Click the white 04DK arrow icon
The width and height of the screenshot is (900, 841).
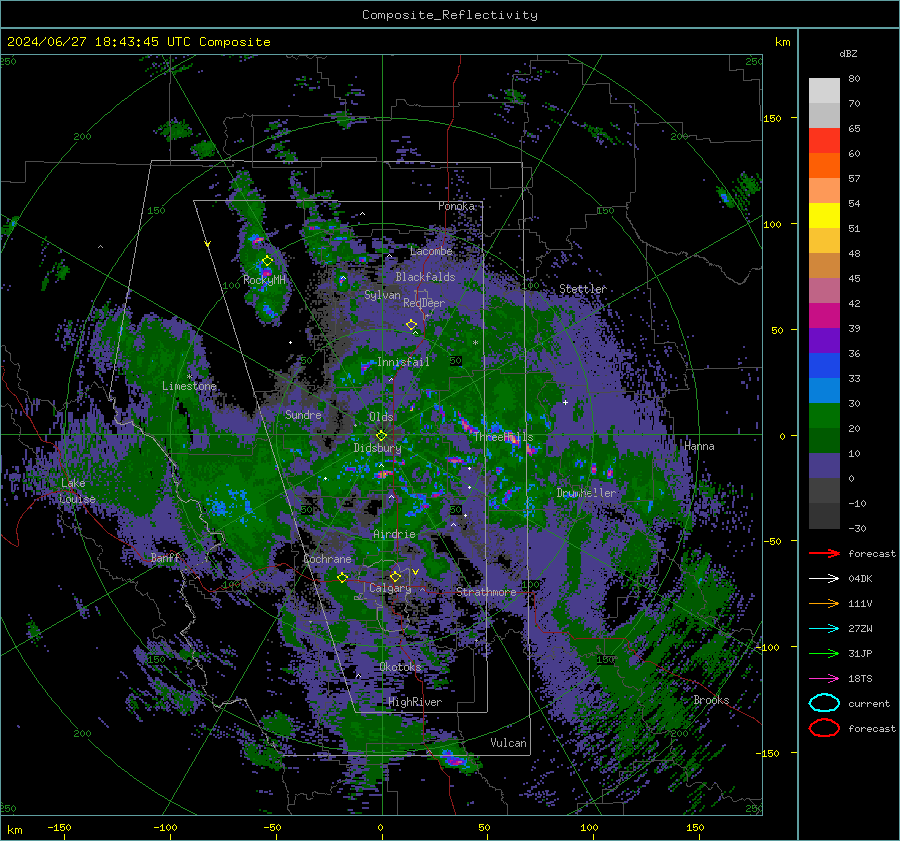pos(824,579)
